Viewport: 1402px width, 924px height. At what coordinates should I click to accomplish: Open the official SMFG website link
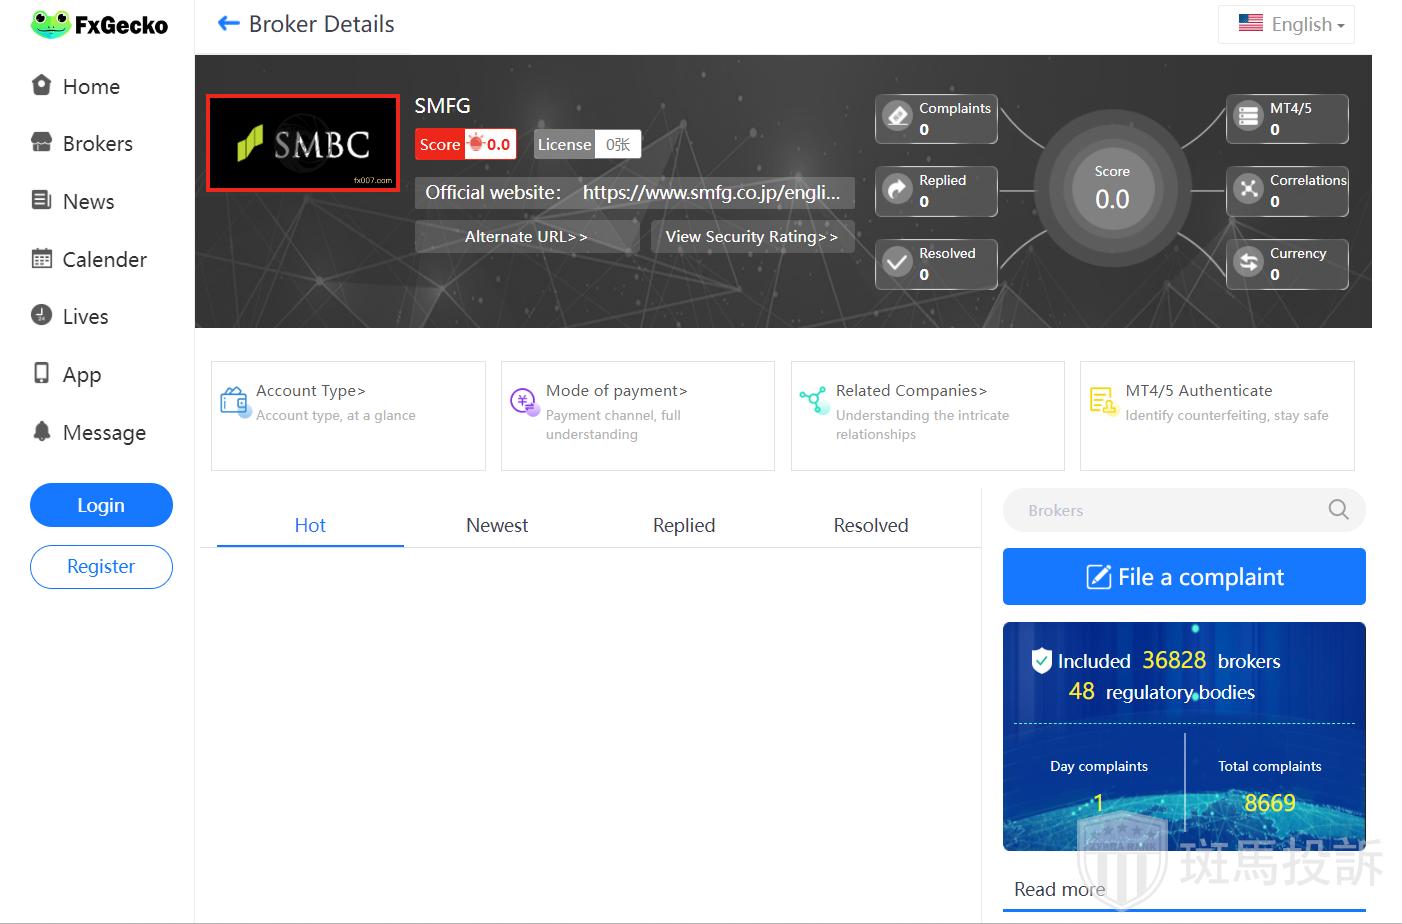point(710,193)
